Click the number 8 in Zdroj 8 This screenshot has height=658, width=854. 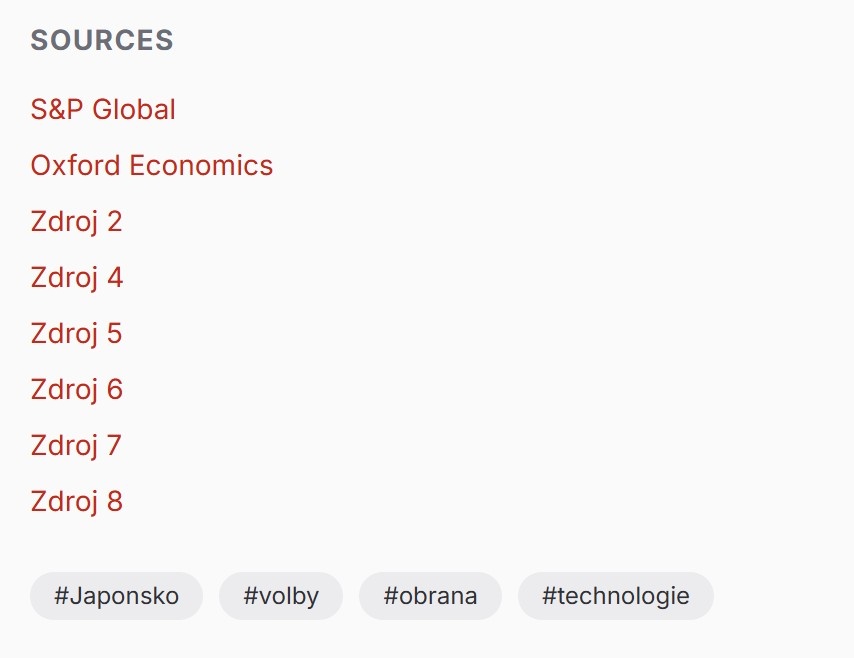coord(114,501)
